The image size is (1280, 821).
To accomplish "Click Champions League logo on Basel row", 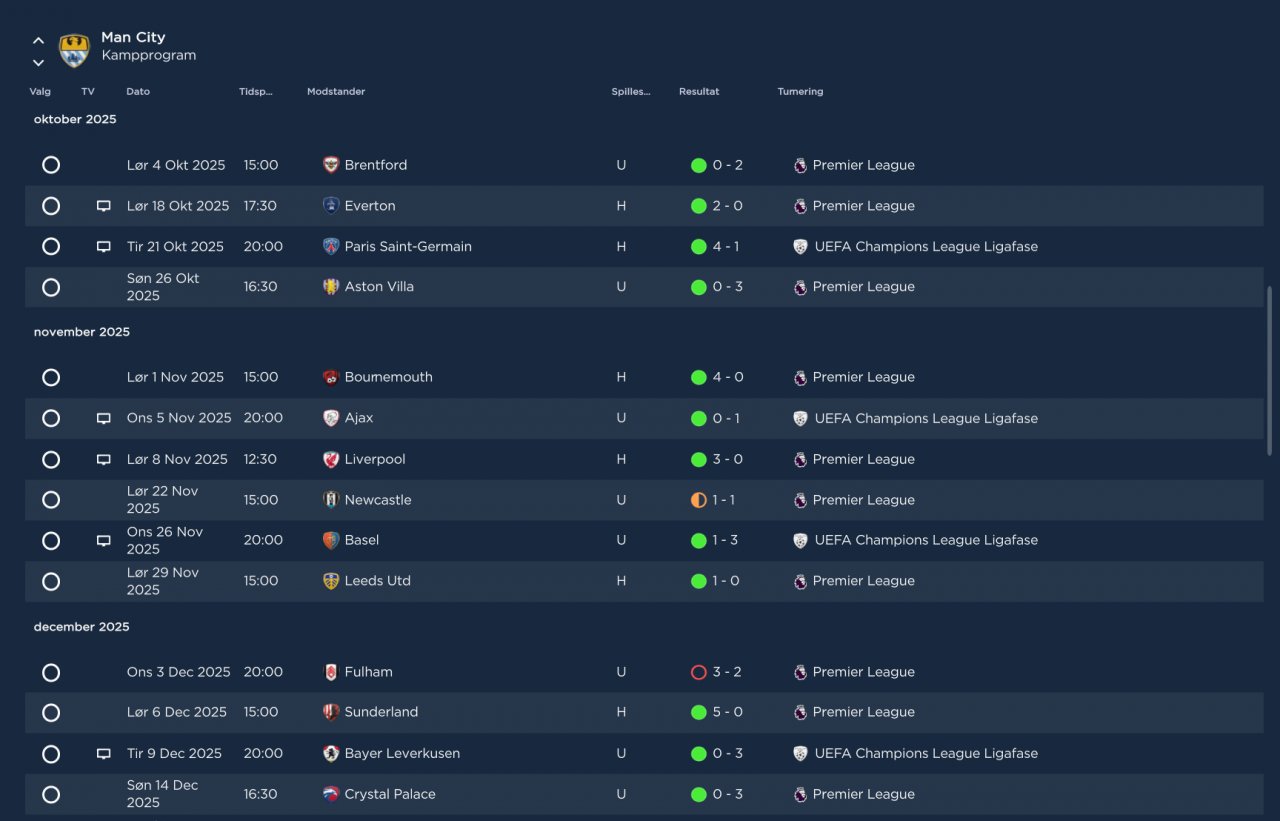I will point(800,540).
